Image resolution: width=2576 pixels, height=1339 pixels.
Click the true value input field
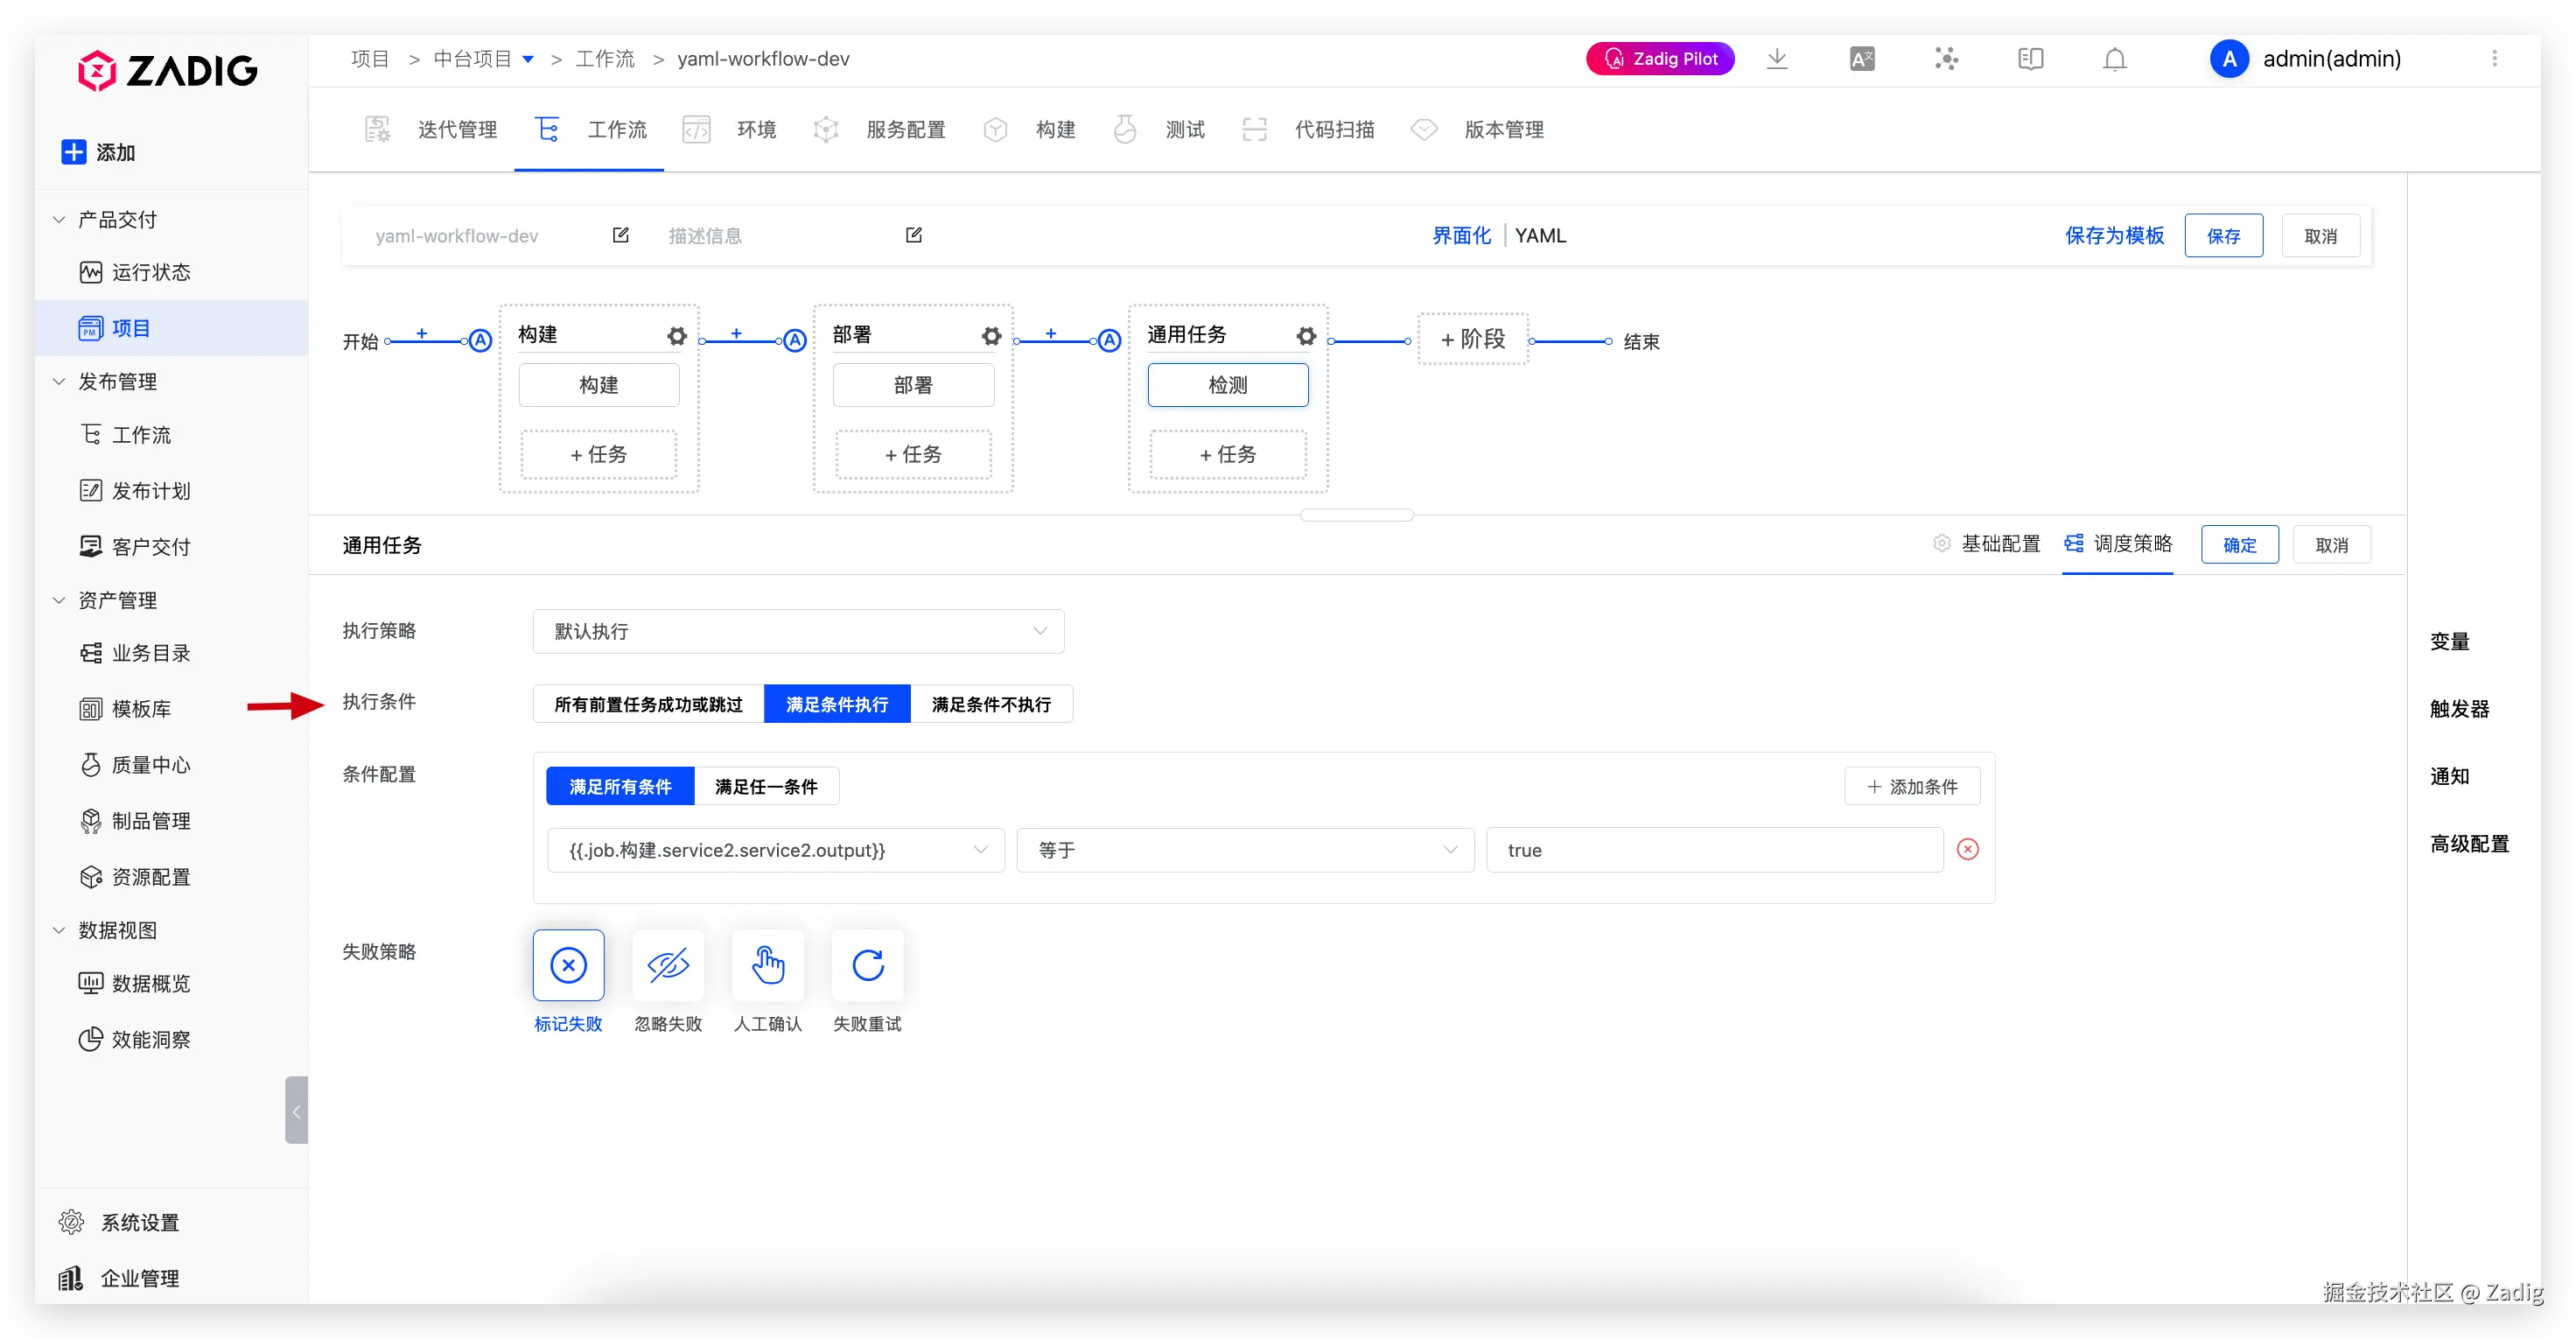pos(1713,850)
